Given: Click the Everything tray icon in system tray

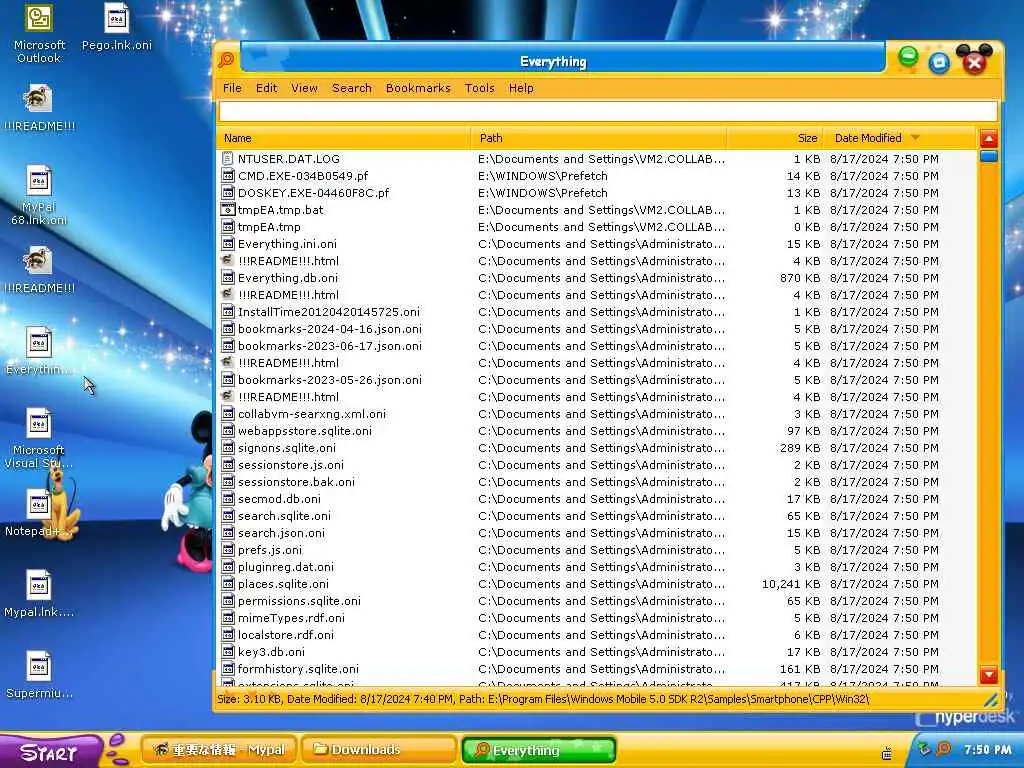Looking at the screenshot, I should coord(944,749).
